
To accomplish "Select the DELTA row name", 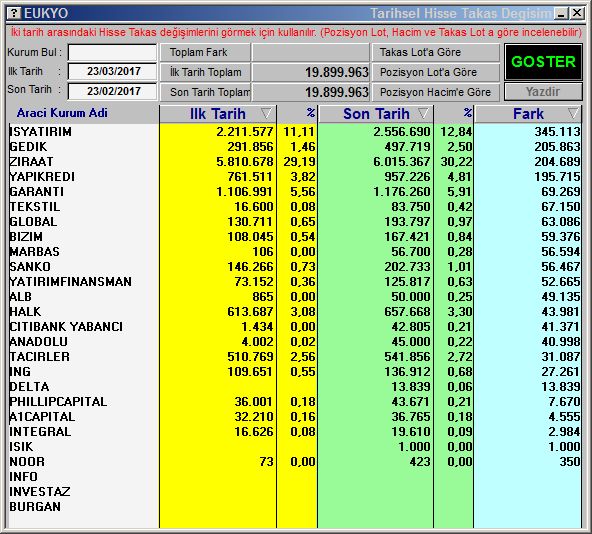I will tap(29, 387).
